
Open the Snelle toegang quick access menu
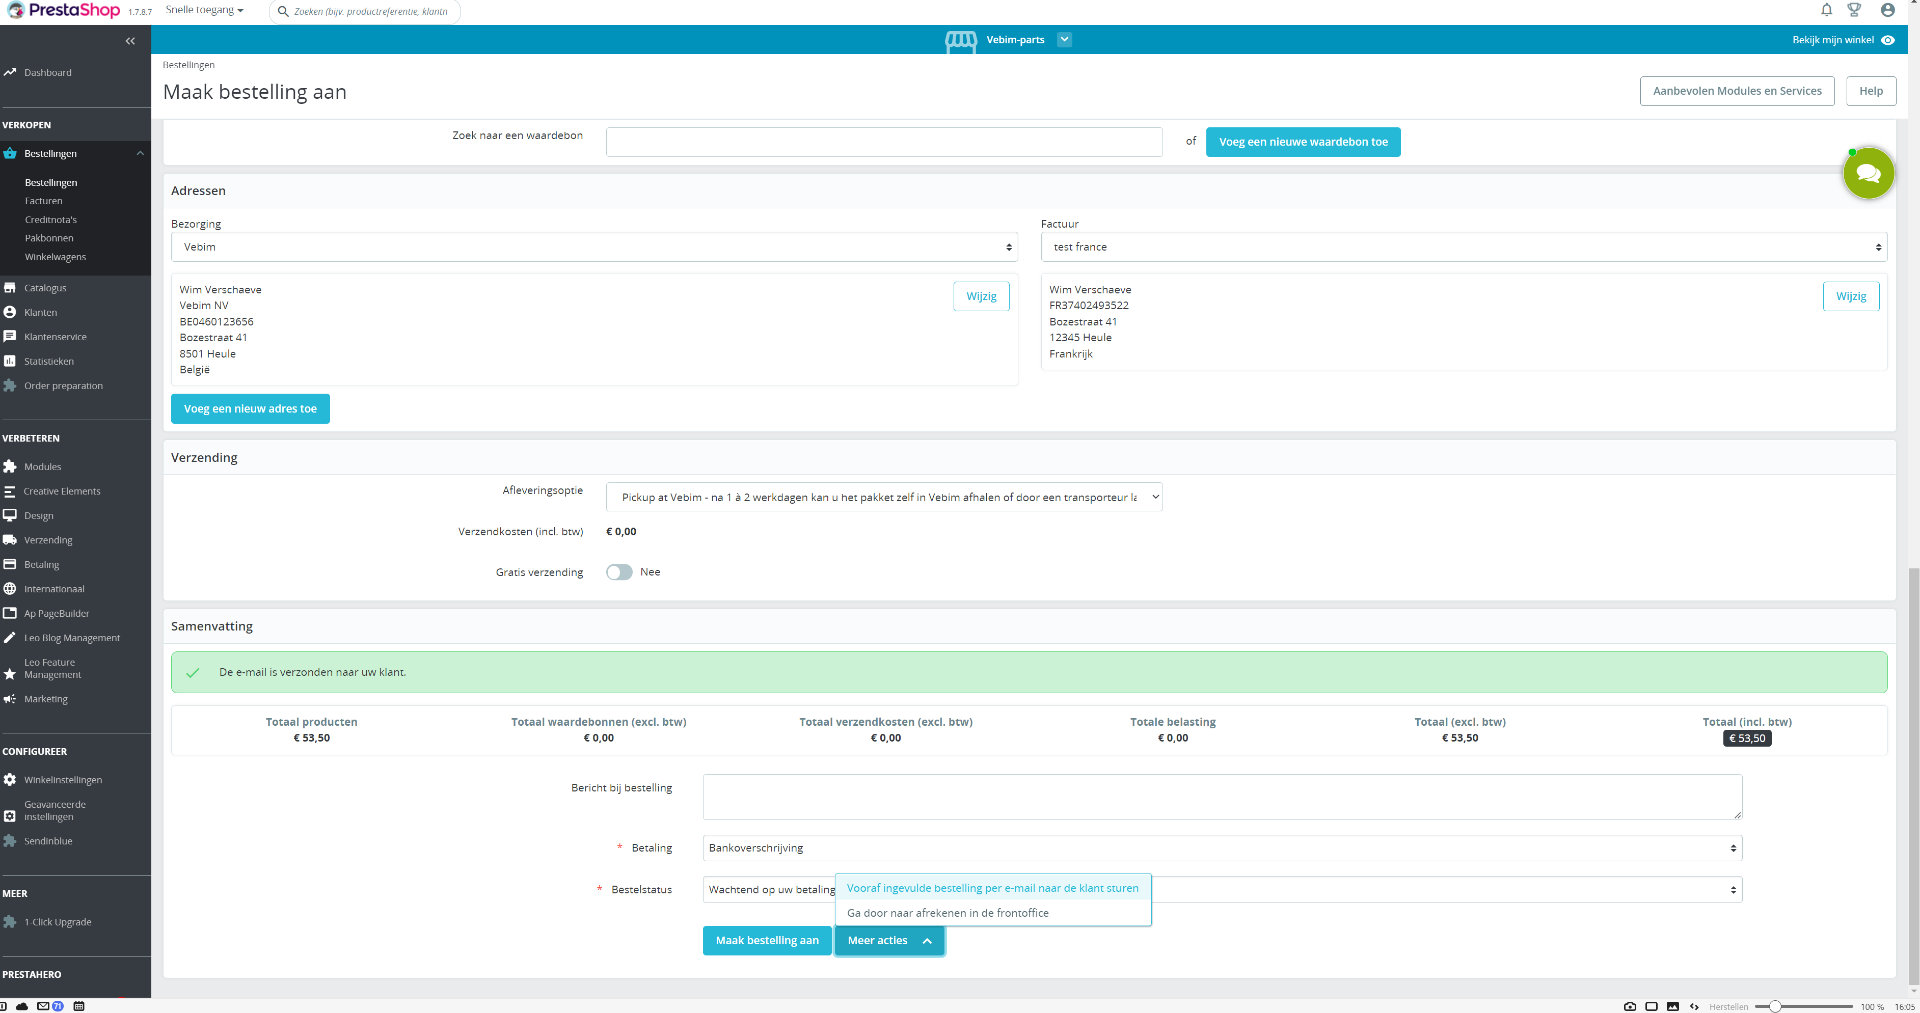pos(205,10)
